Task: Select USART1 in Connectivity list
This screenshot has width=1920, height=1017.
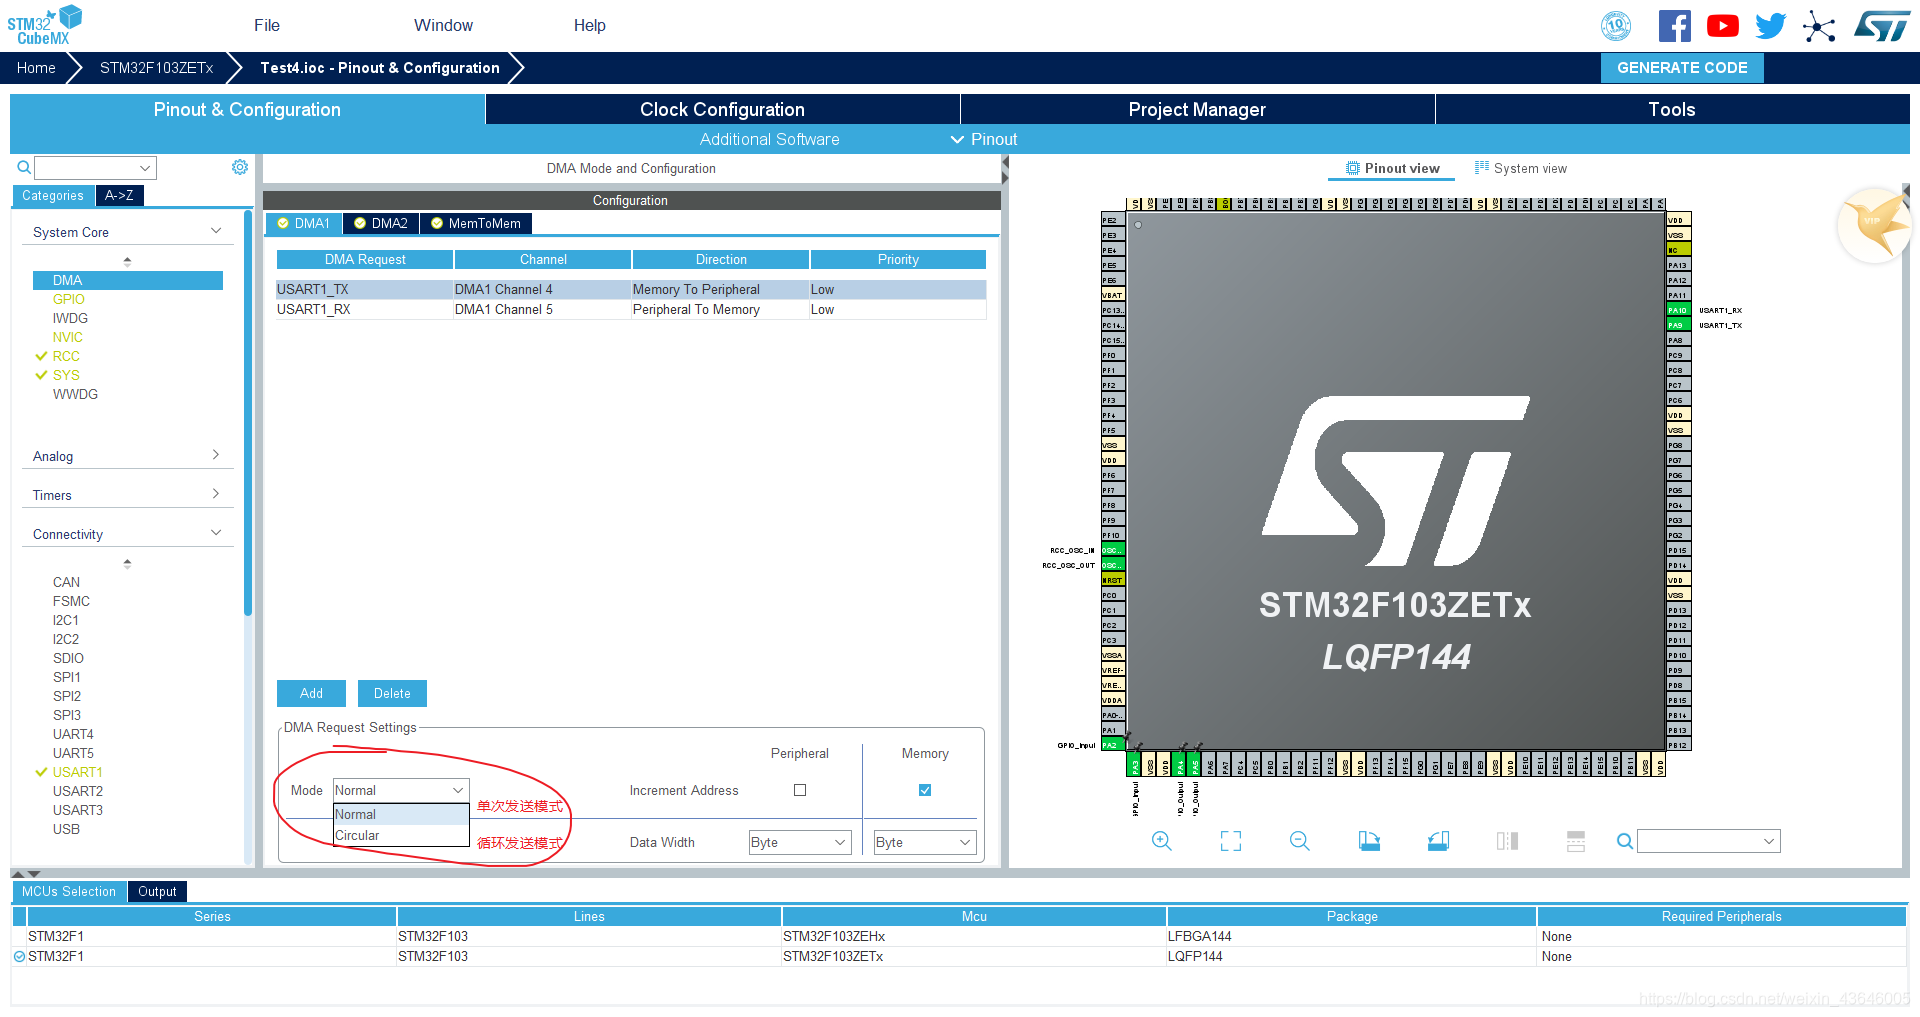Action: [x=77, y=772]
